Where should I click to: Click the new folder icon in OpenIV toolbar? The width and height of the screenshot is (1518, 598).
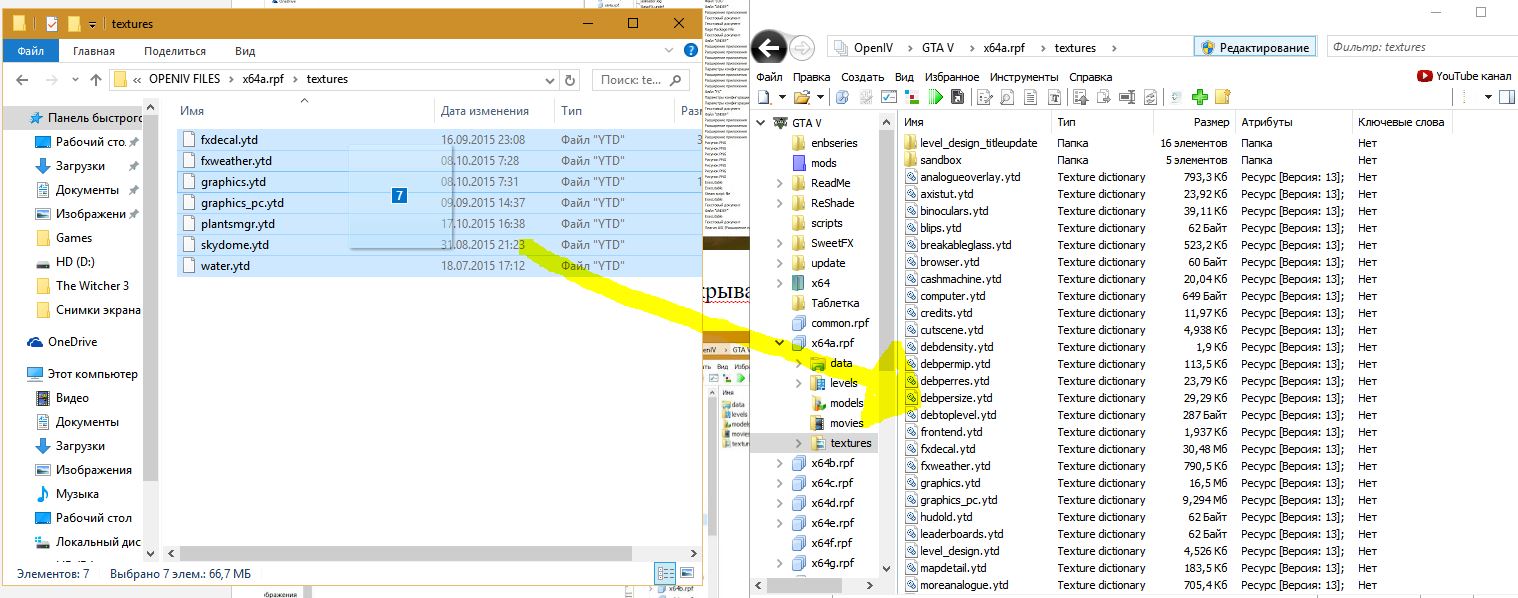point(1223,97)
